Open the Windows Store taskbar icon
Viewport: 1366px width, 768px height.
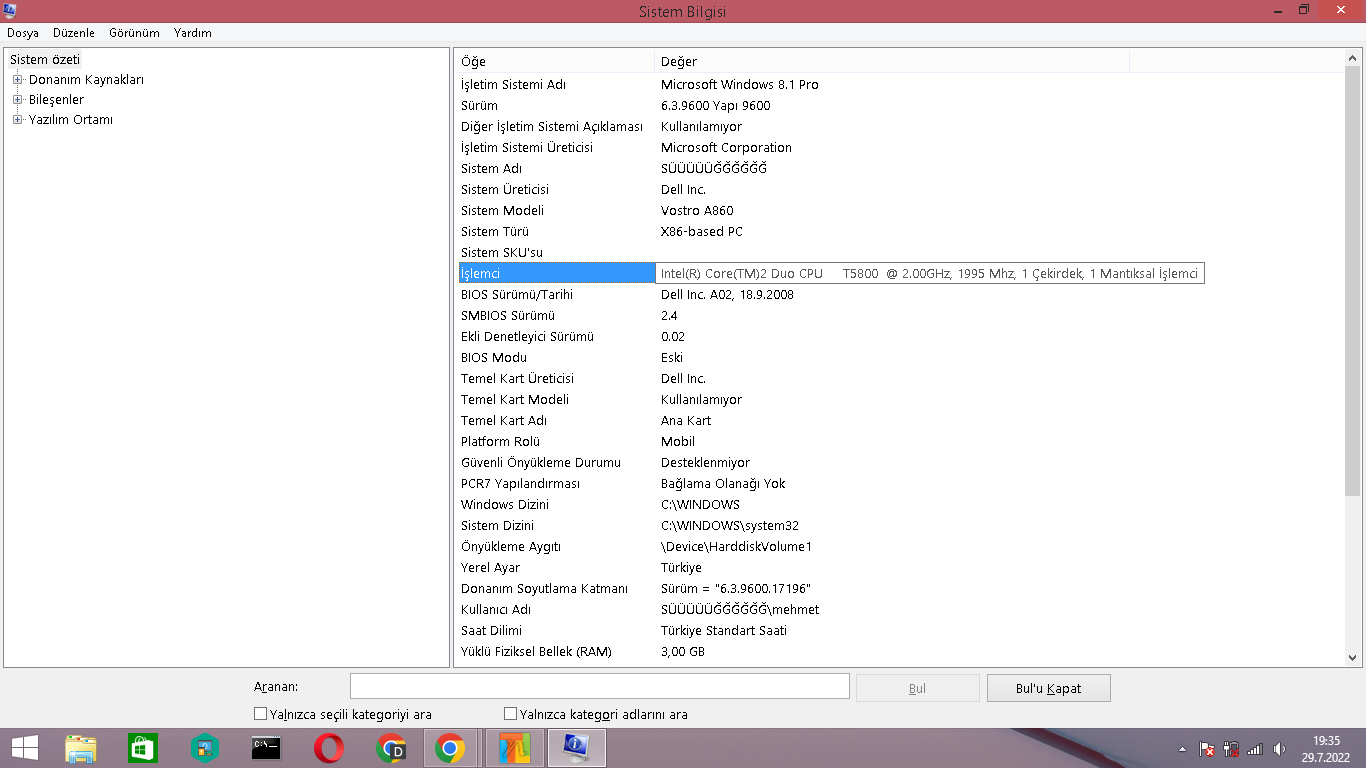(x=143, y=748)
